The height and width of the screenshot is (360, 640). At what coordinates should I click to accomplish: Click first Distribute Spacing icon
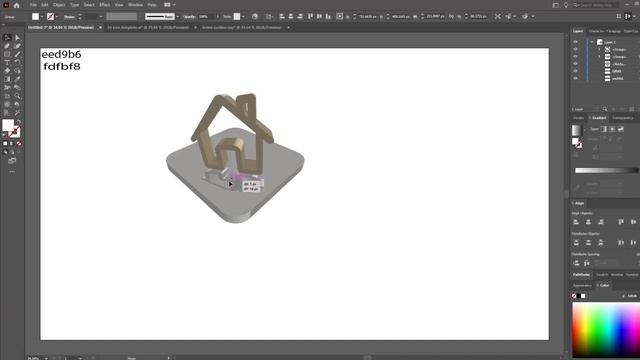[x=576, y=263]
